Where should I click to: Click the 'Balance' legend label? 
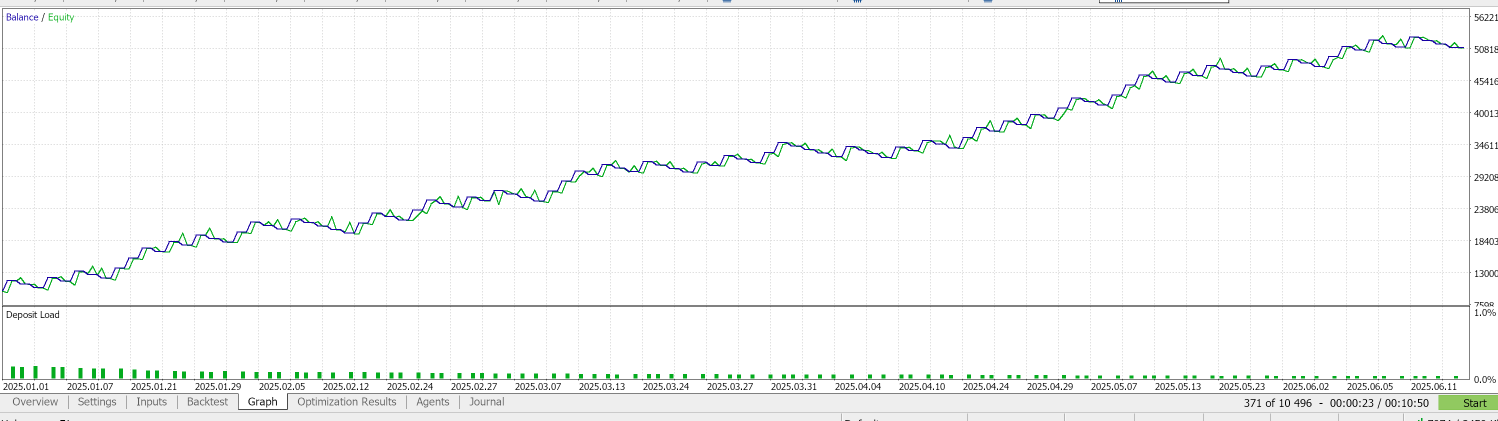point(22,17)
